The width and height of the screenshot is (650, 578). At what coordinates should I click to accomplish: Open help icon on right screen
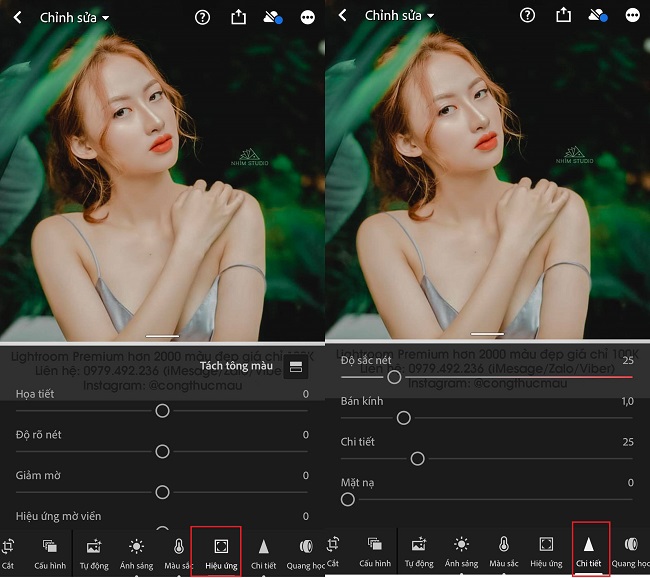pyautogui.click(x=527, y=15)
